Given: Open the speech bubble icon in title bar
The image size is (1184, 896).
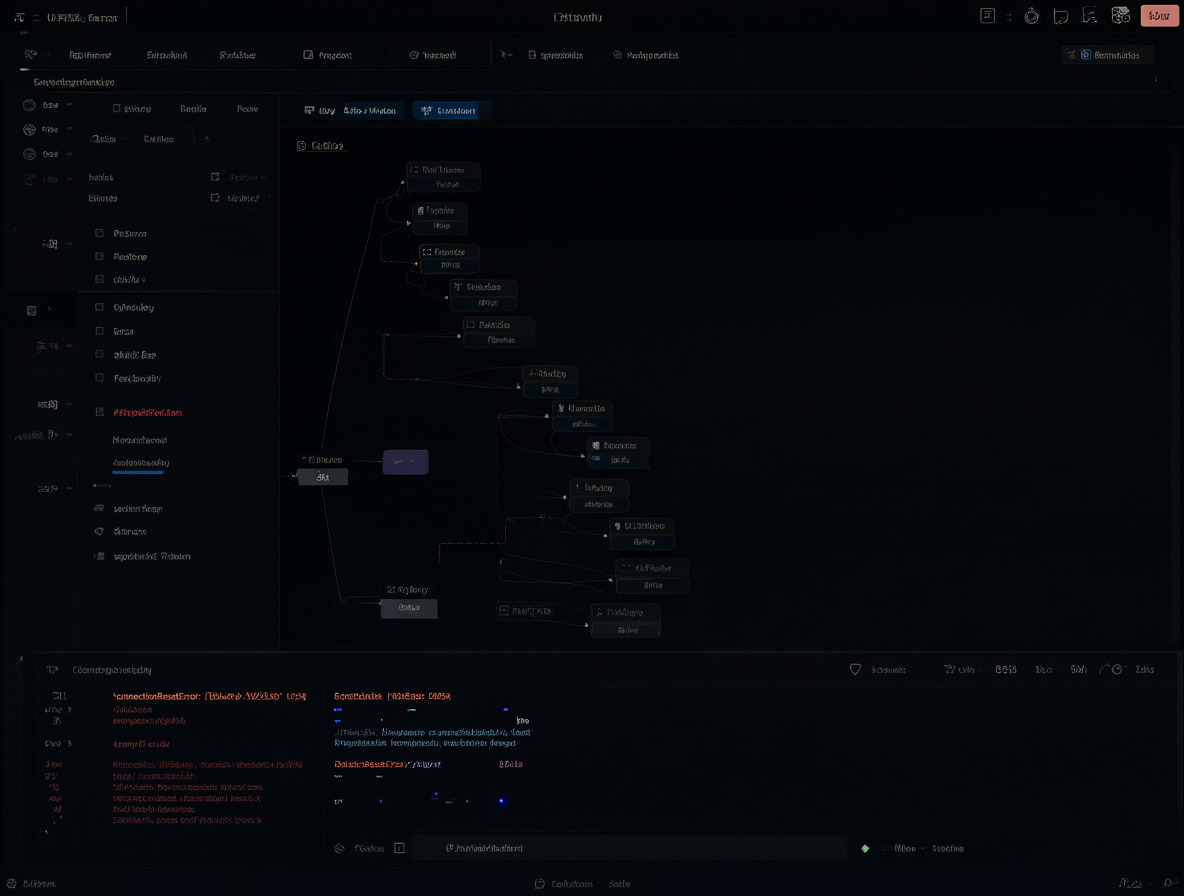Looking at the screenshot, I should (x=1061, y=17).
